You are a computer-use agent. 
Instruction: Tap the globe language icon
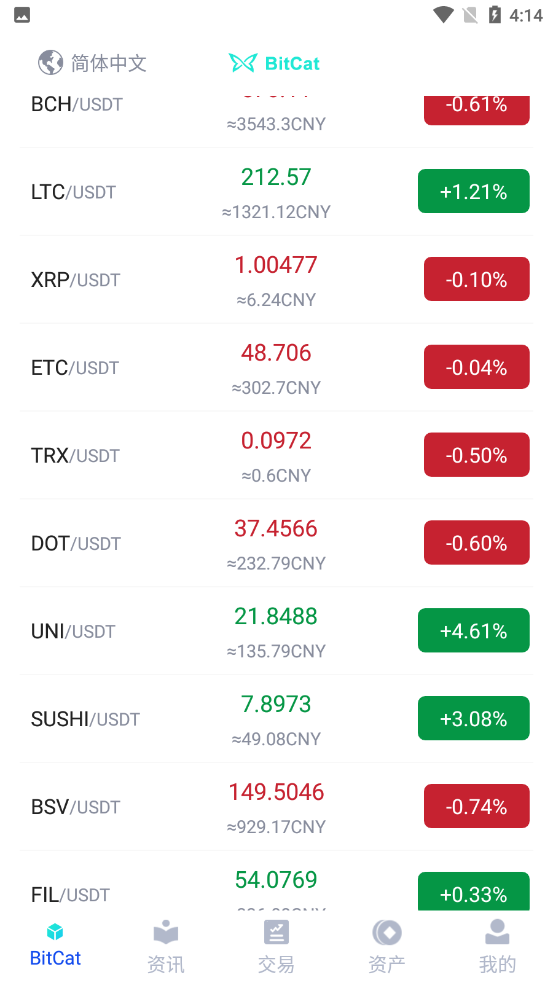[50, 63]
